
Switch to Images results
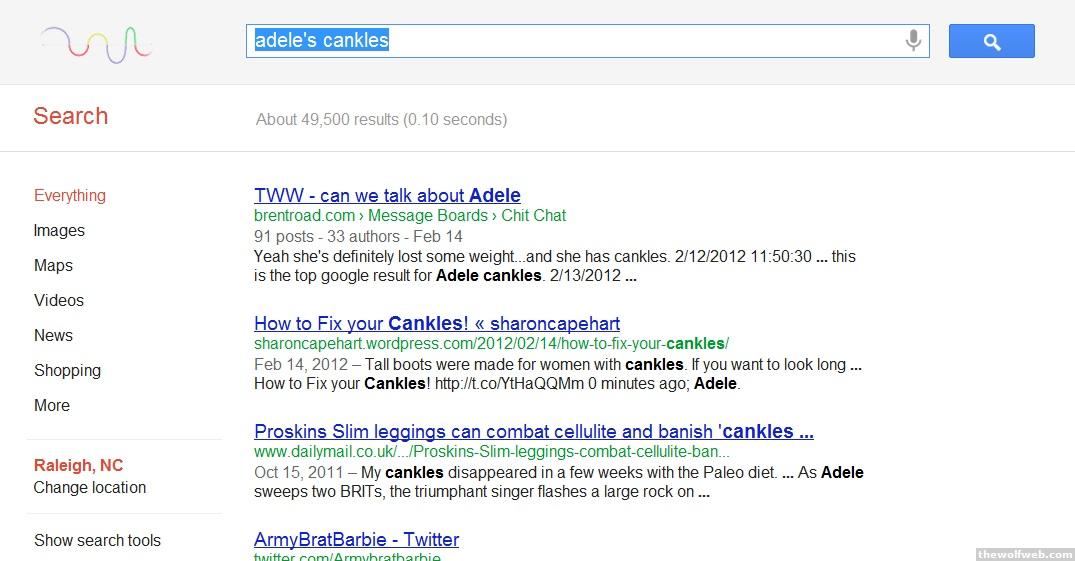(x=59, y=231)
